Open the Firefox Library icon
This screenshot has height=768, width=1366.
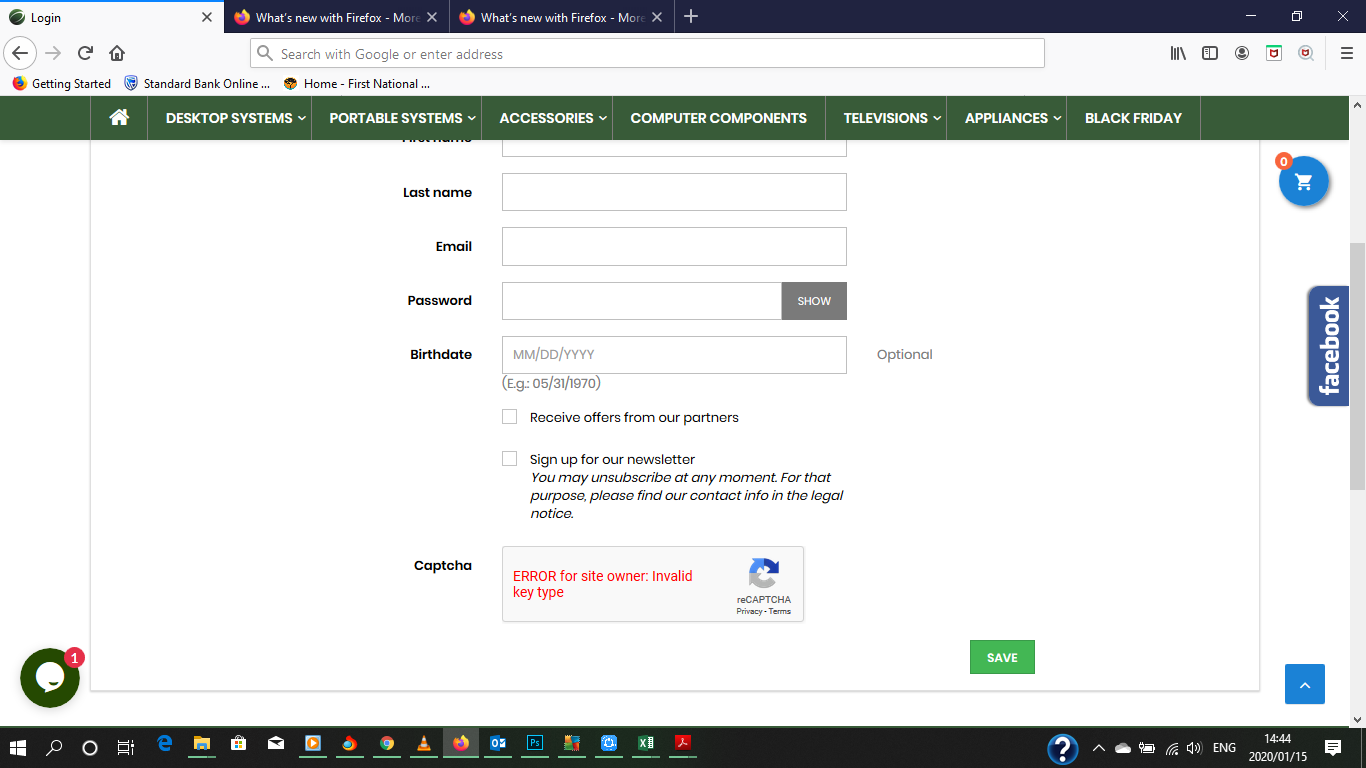[x=1177, y=53]
